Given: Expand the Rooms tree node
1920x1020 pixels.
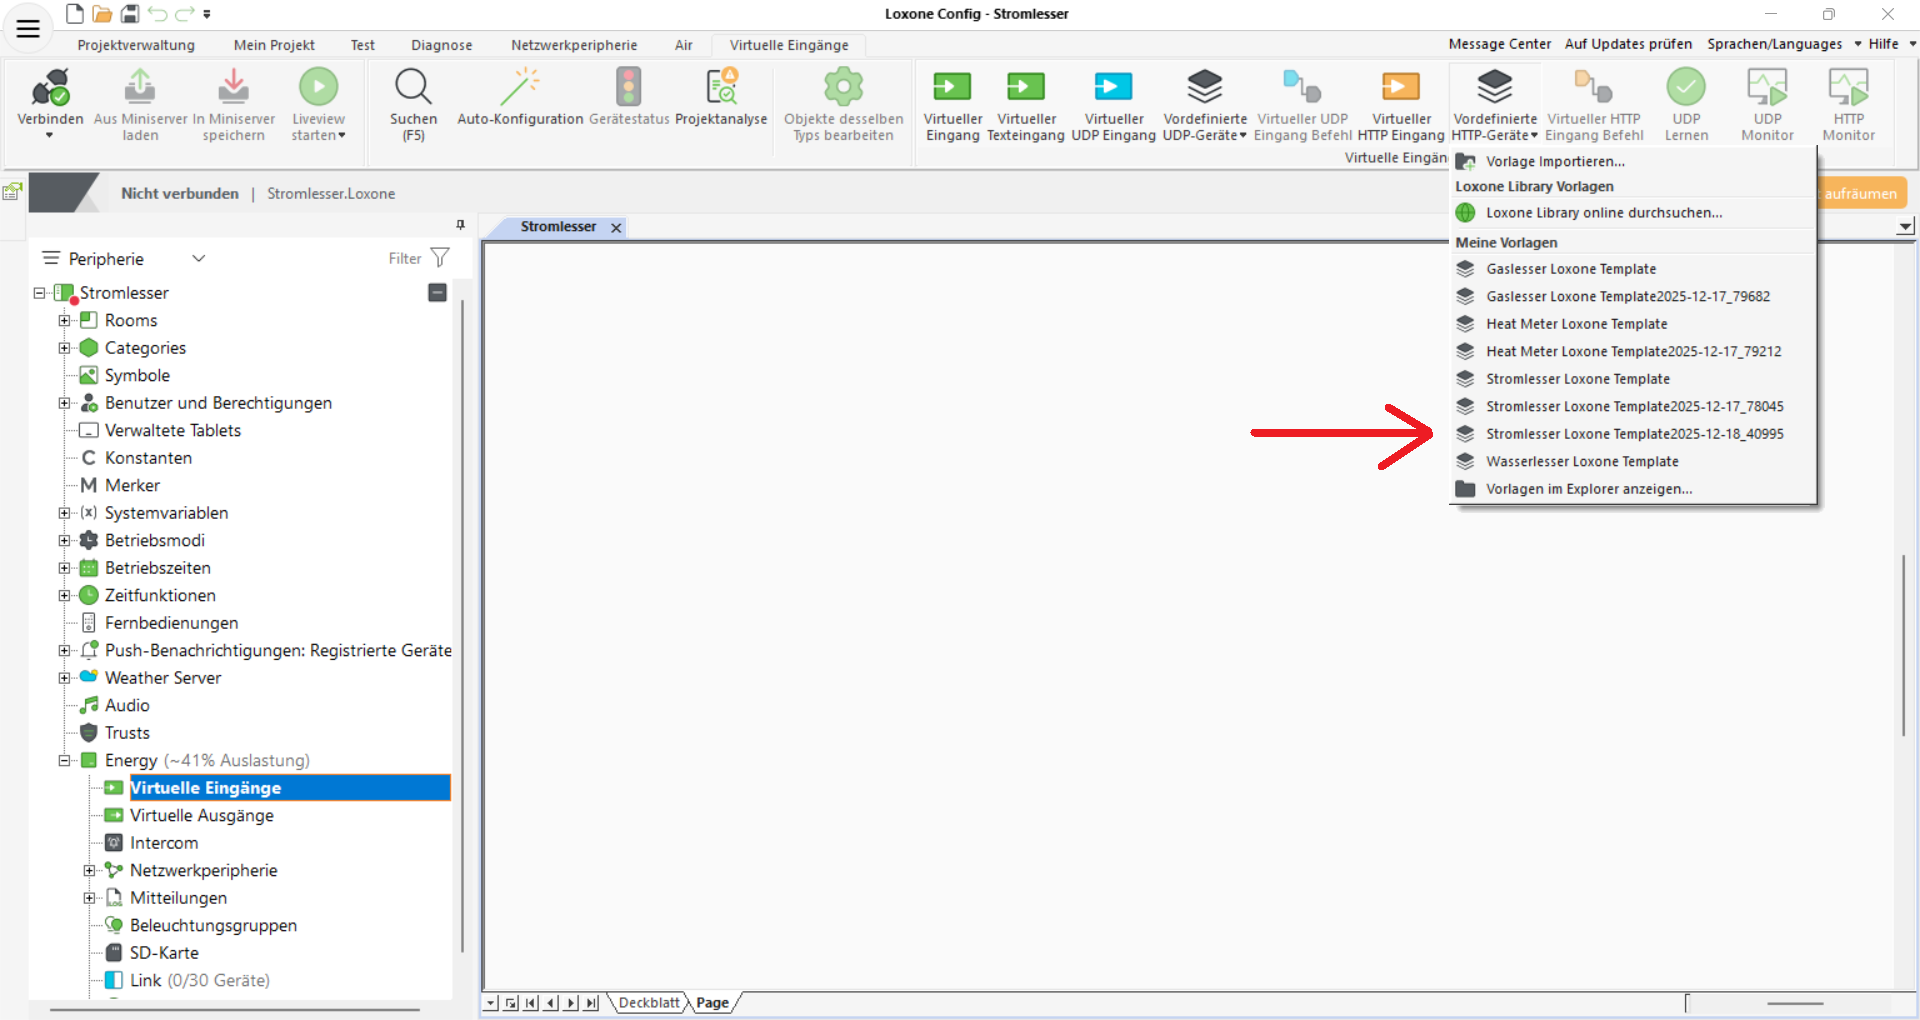Looking at the screenshot, I should tap(64, 320).
